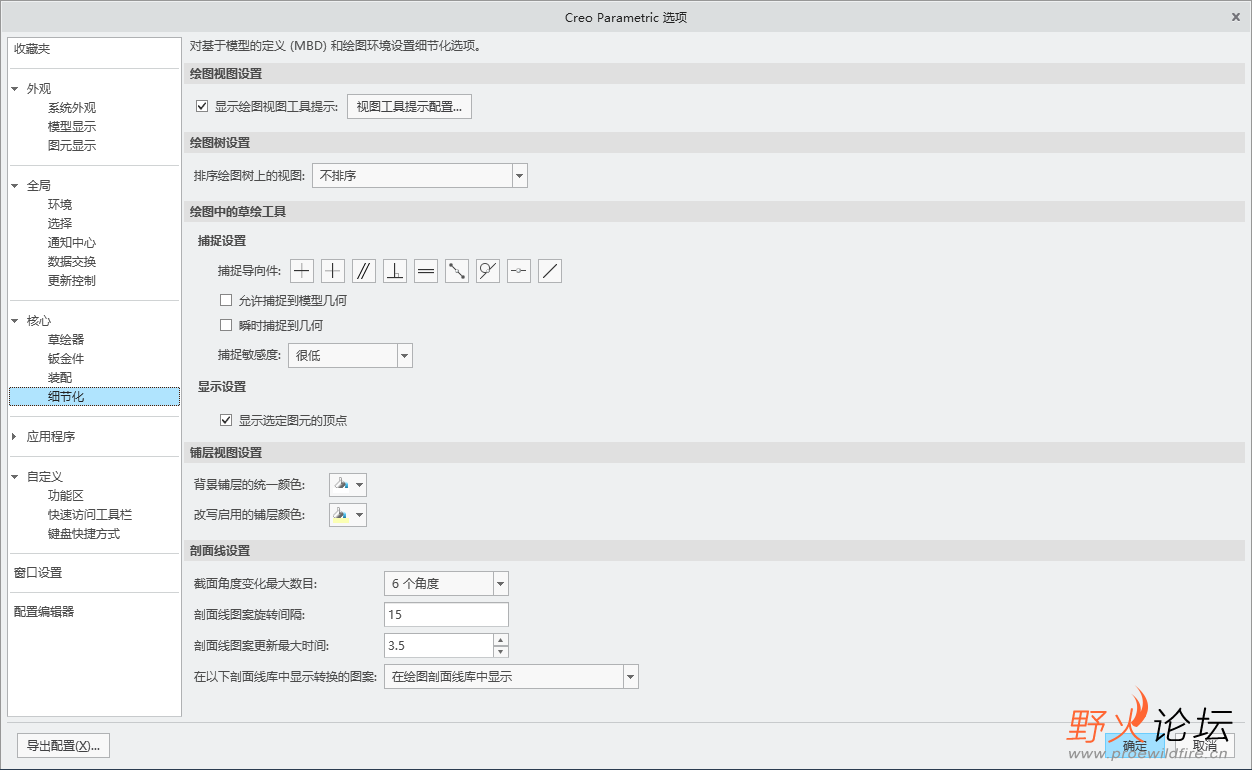Toggle the perpendicular snap guide icon
This screenshot has width=1252, height=770.
coord(395,271)
